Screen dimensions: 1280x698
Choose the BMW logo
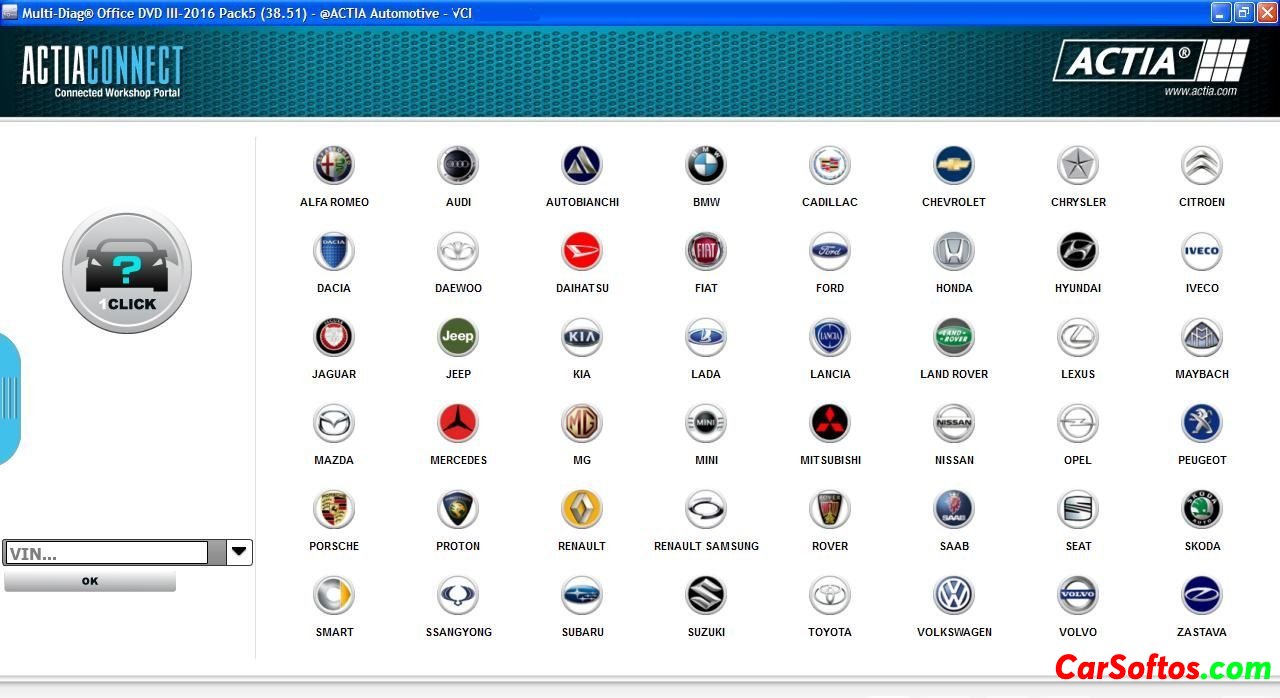point(706,166)
